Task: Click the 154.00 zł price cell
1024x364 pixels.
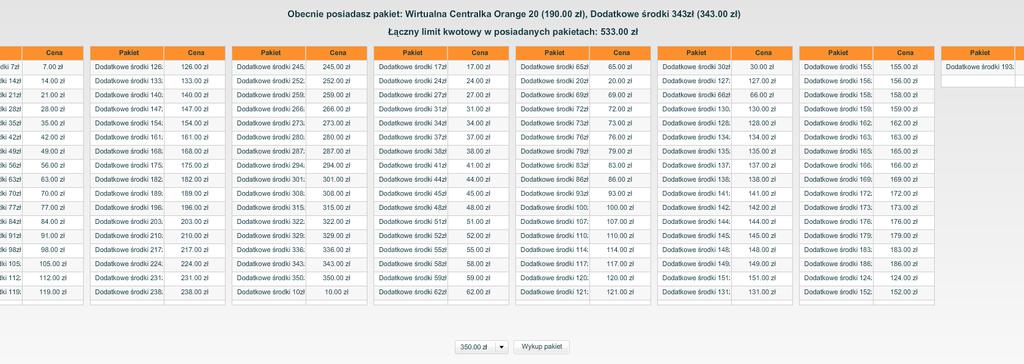Action: 195,123
